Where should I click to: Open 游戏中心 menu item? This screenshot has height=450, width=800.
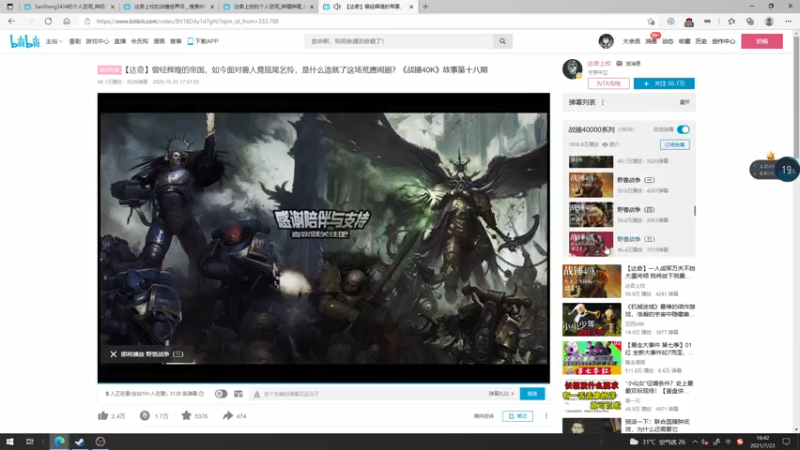[97, 41]
